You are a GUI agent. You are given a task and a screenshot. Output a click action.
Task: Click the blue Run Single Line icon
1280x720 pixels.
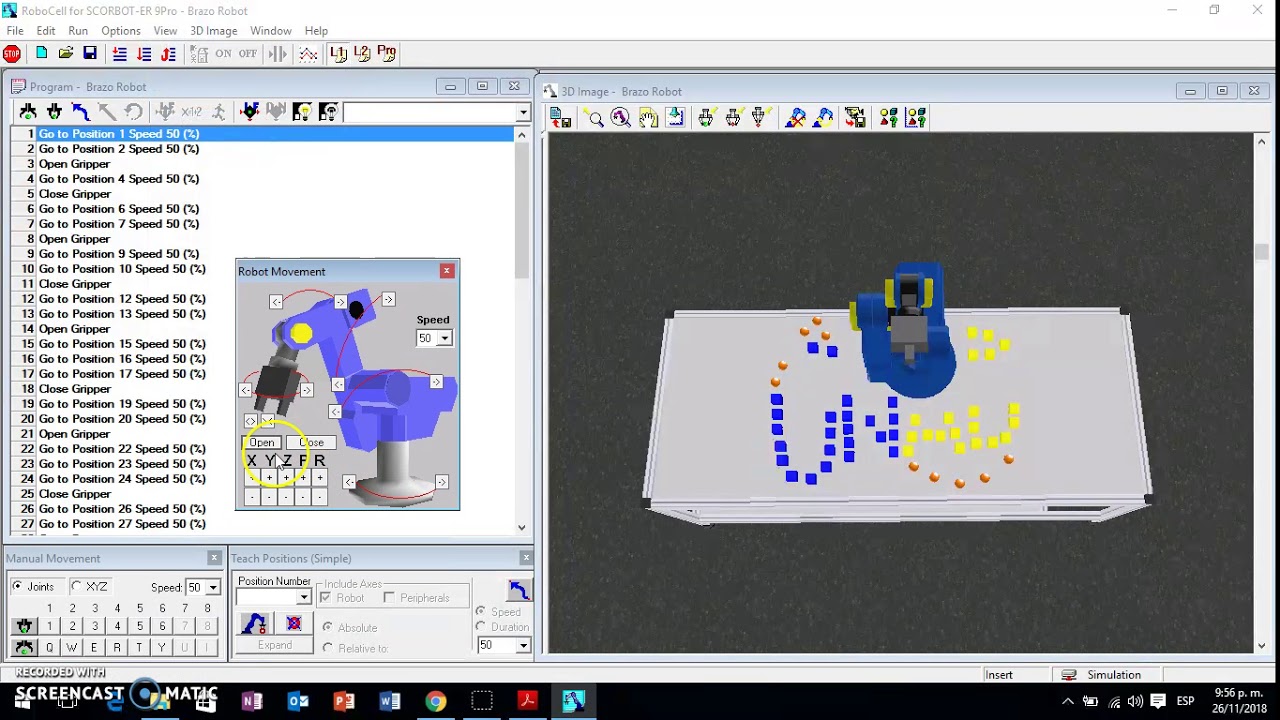pyautogui.click(x=119, y=54)
